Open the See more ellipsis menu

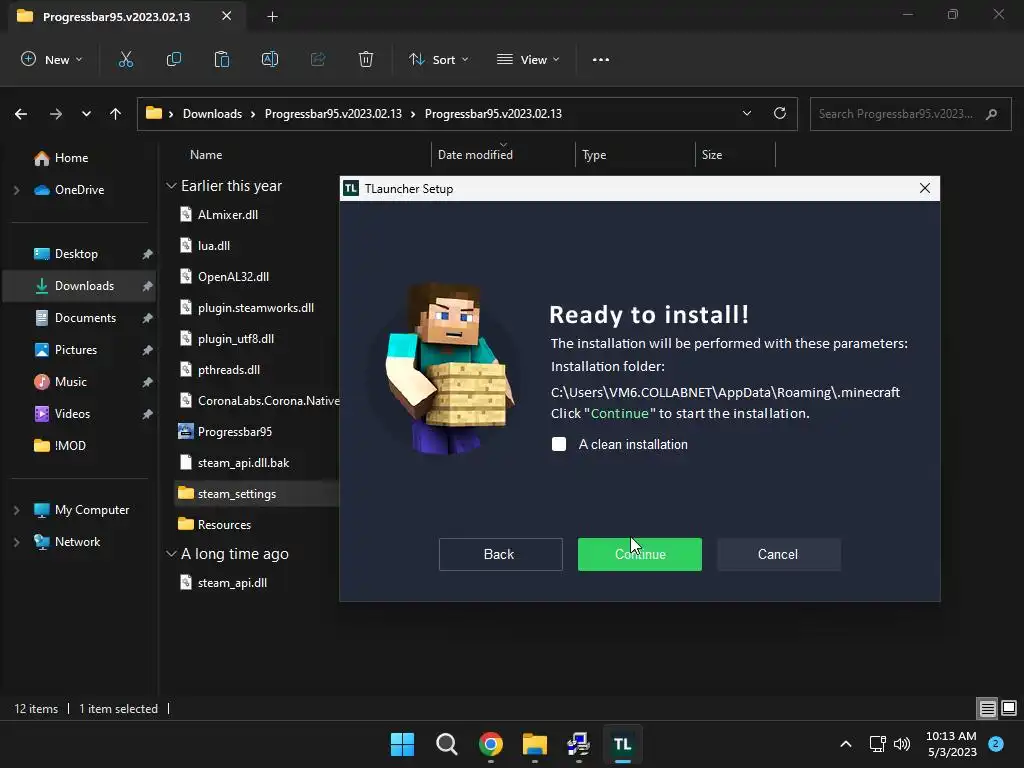click(x=601, y=59)
